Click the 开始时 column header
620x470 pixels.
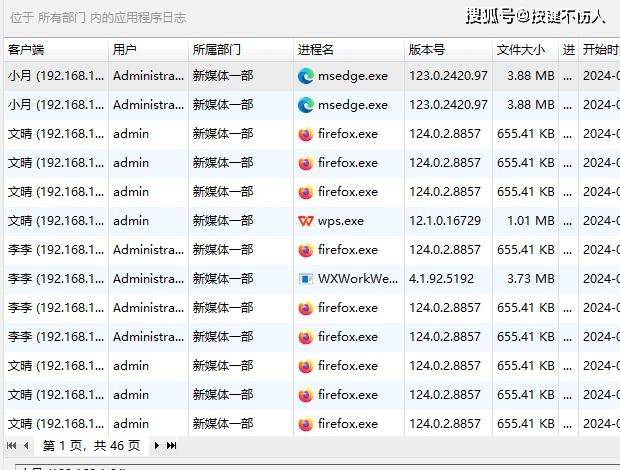[599, 49]
